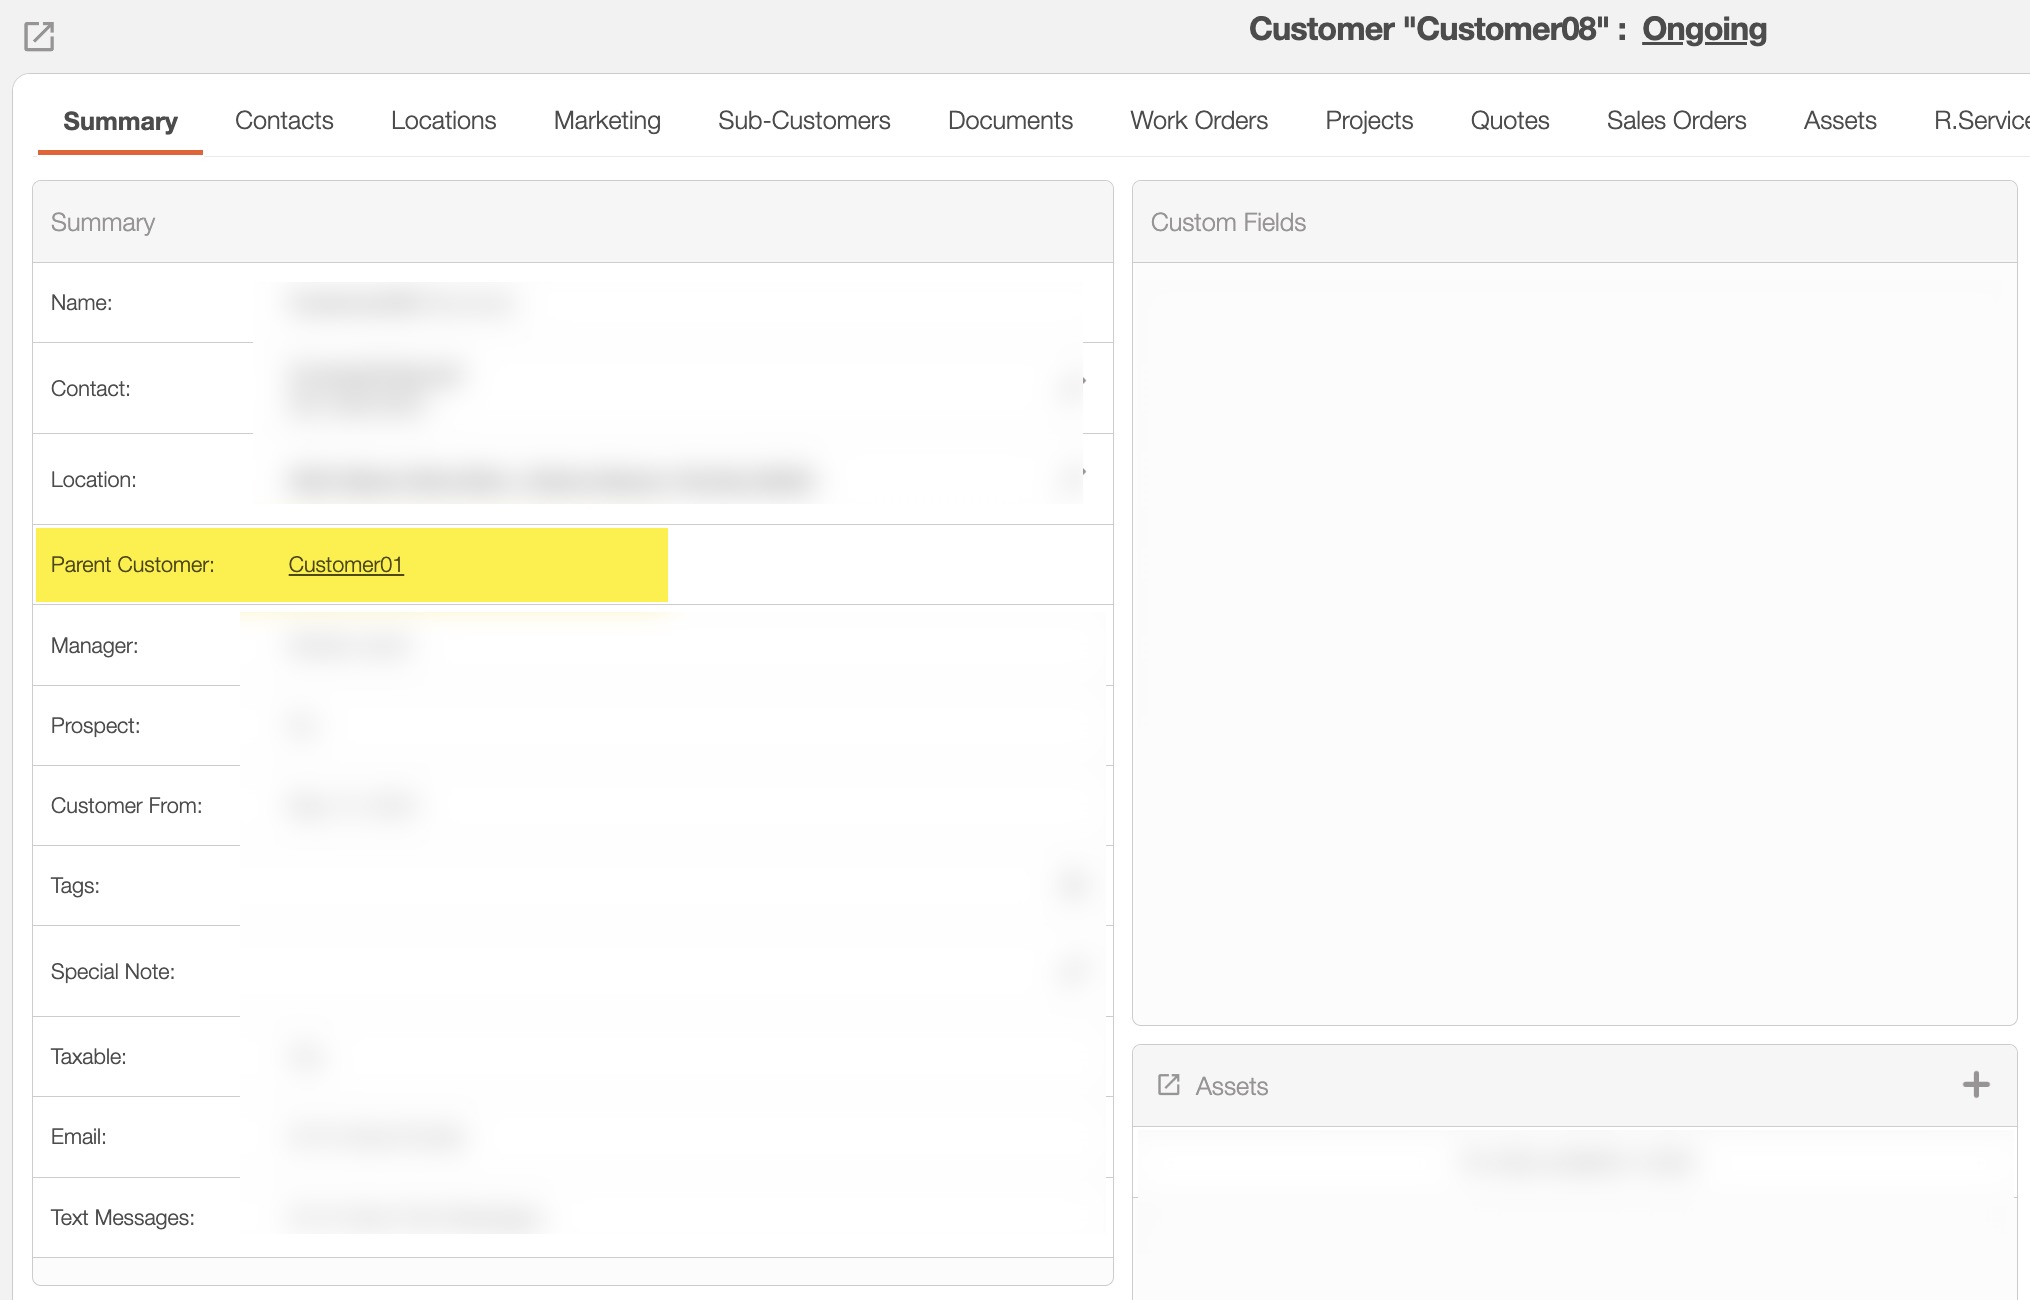Viewport: 2030px width, 1300px height.
Task: Open the Locations tab
Action: [x=443, y=121]
